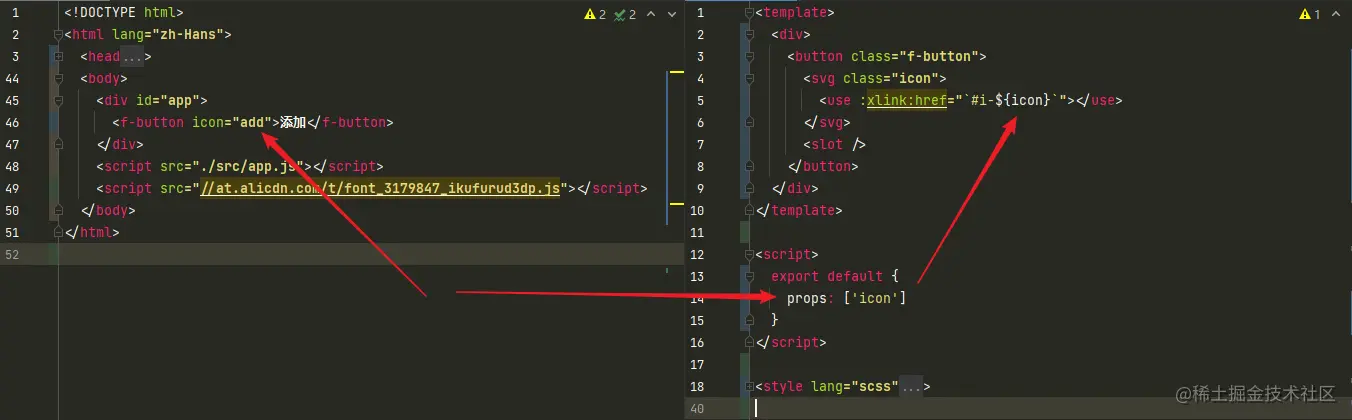Screen dimensions: 1352x420
Task: Collapse the html tag fold on line 2
Action: [x=58, y=34]
